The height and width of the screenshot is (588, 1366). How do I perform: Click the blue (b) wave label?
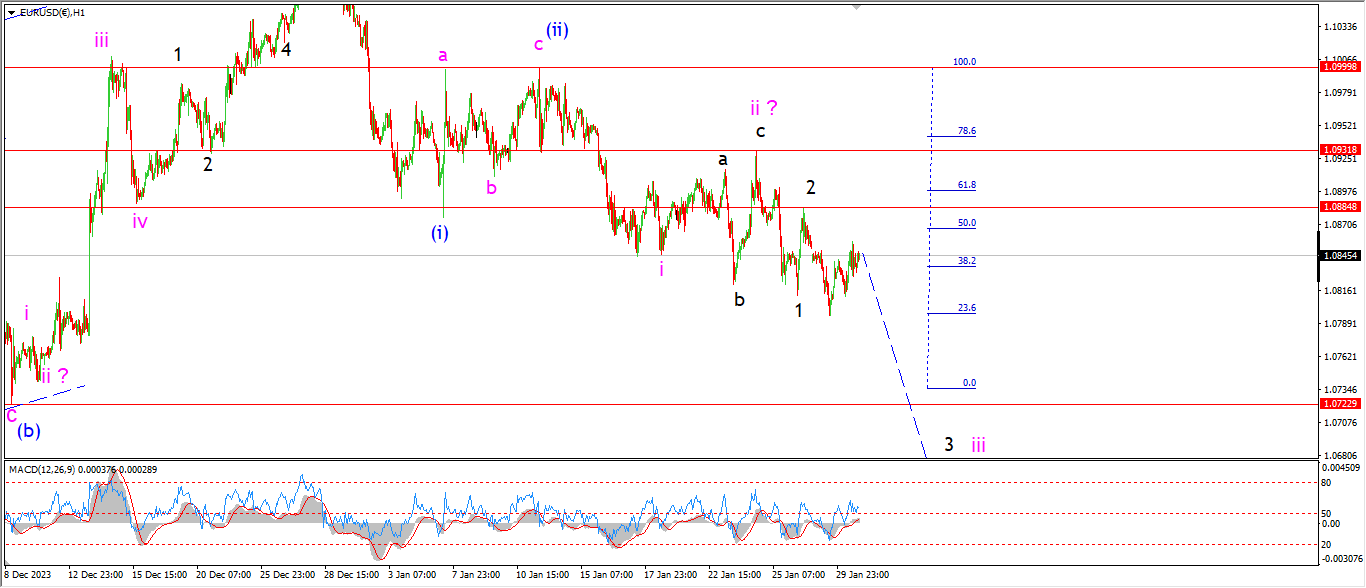point(29,431)
